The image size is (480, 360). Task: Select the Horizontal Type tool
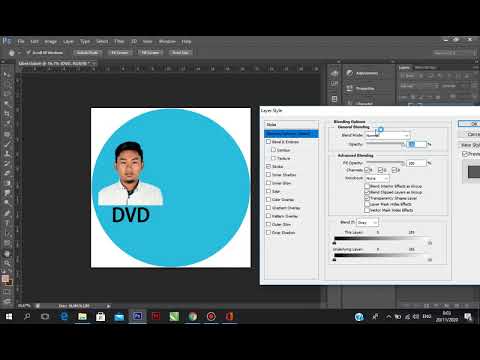(x=7, y=223)
